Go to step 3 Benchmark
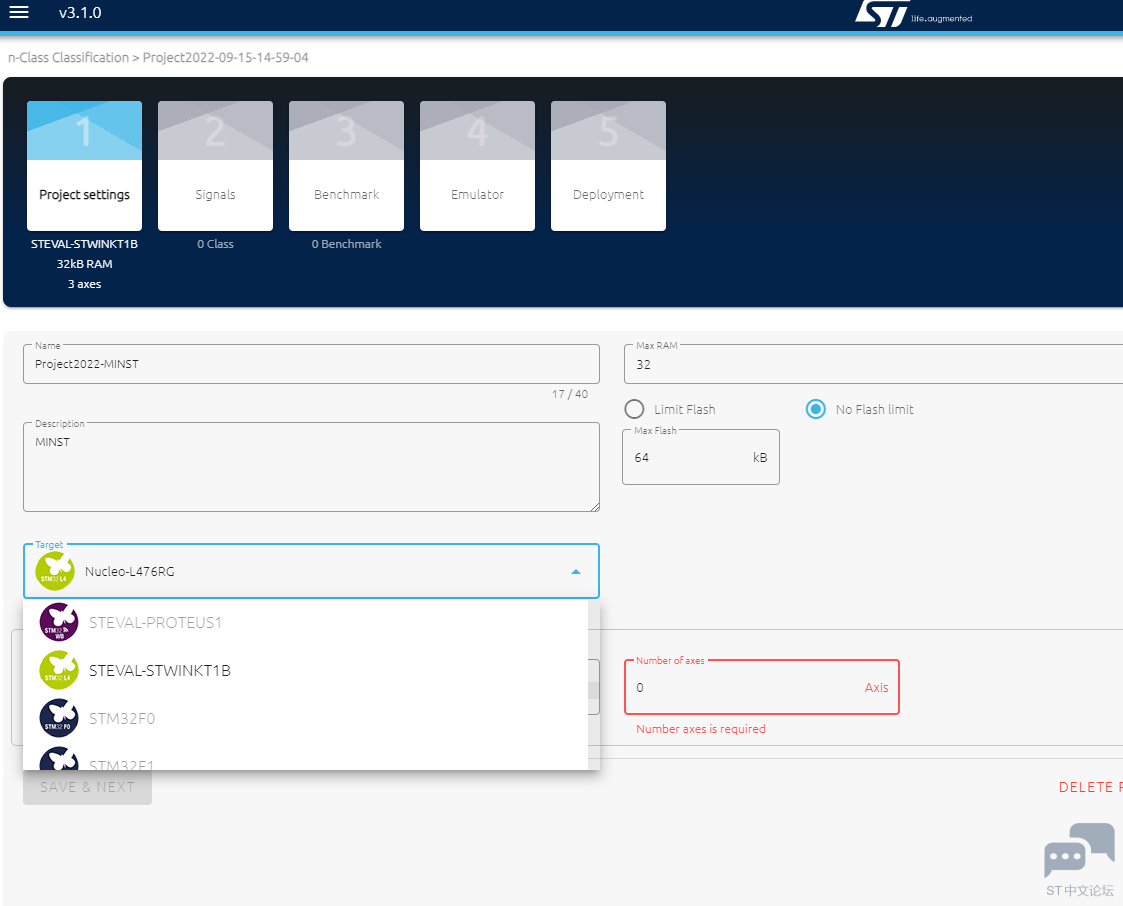Image resolution: width=1123 pixels, height=906 pixels. coord(347,166)
